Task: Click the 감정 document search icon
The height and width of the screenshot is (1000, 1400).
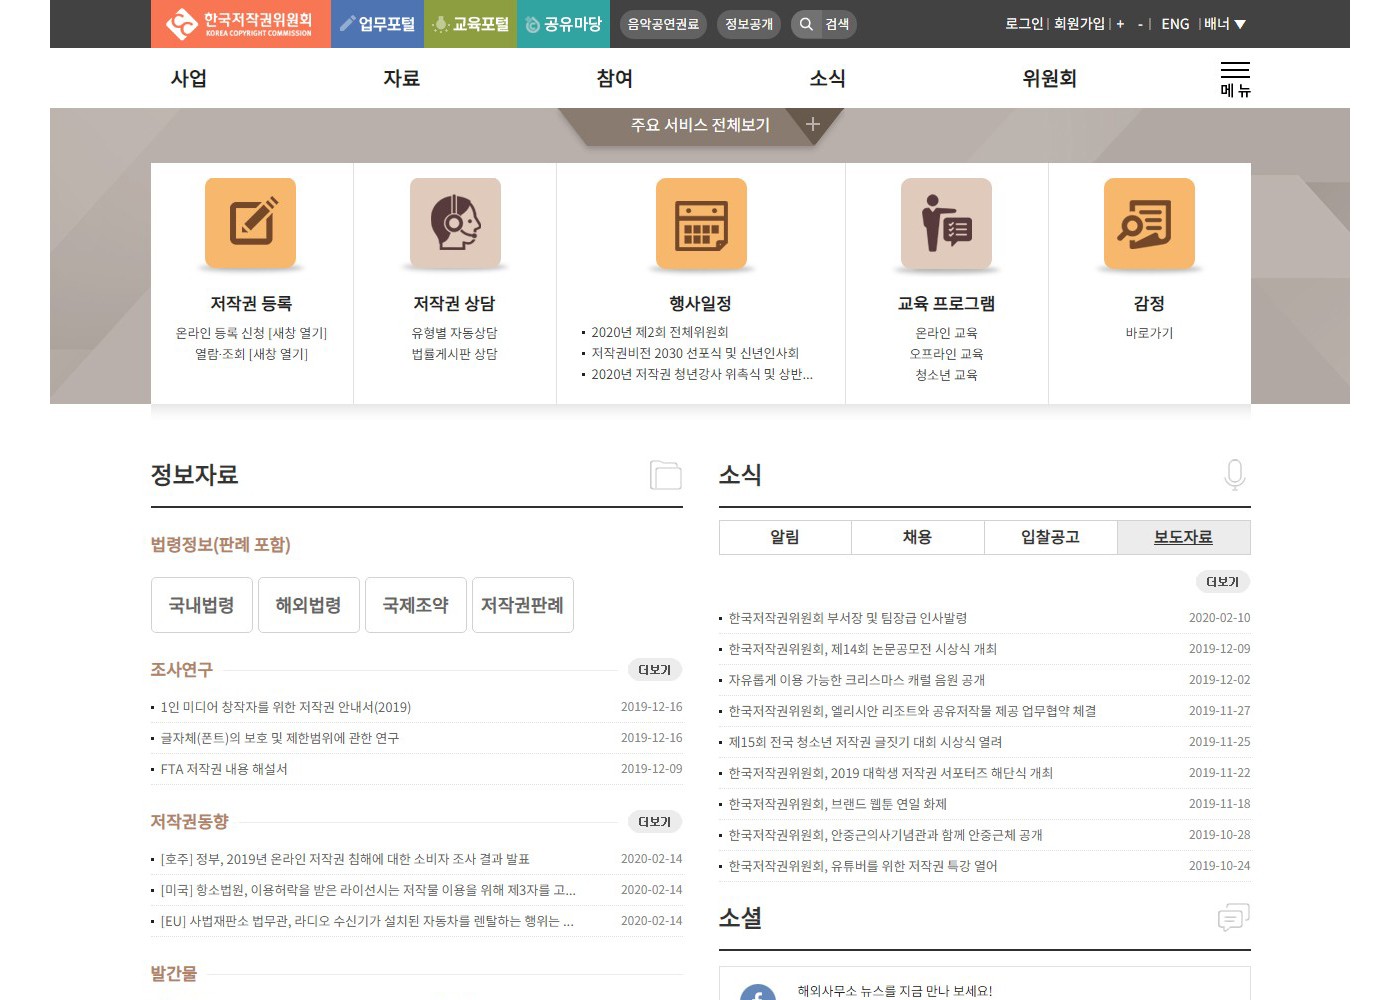Action: 1149,224
